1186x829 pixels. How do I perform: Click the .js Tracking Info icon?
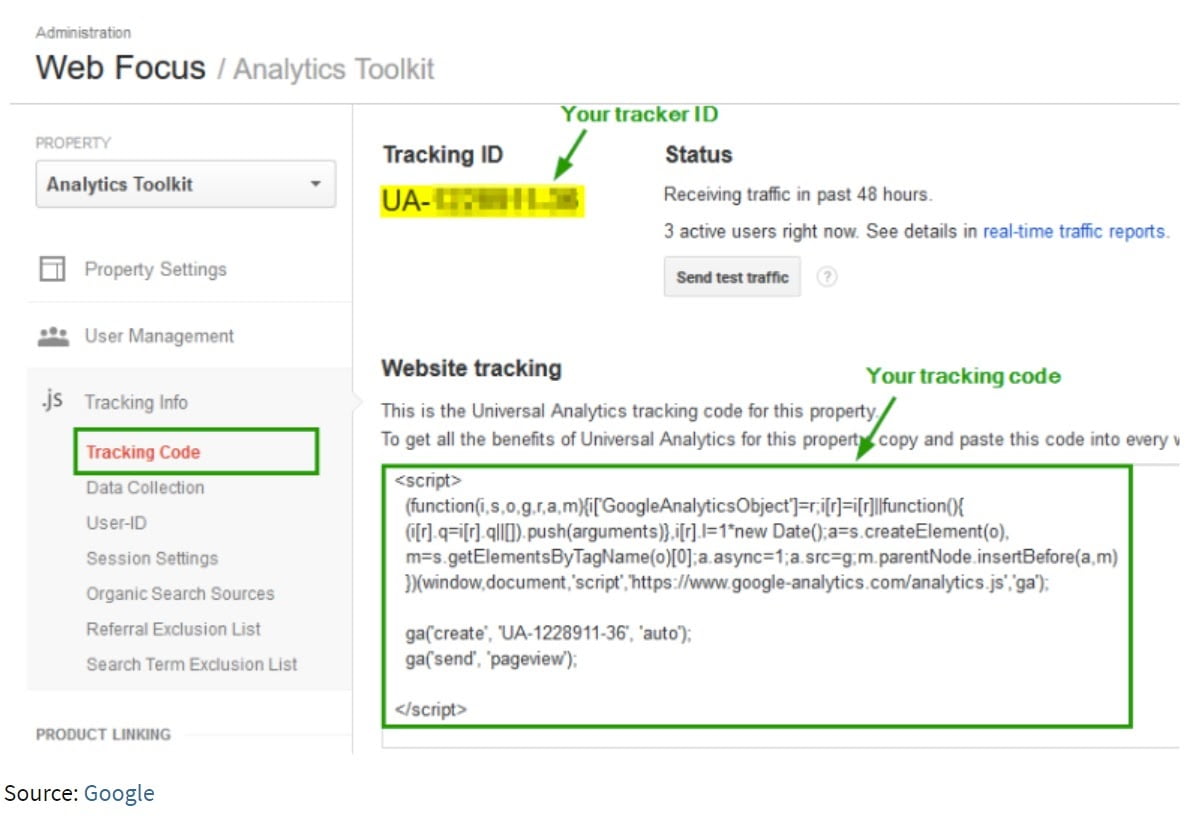(x=52, y=399)
